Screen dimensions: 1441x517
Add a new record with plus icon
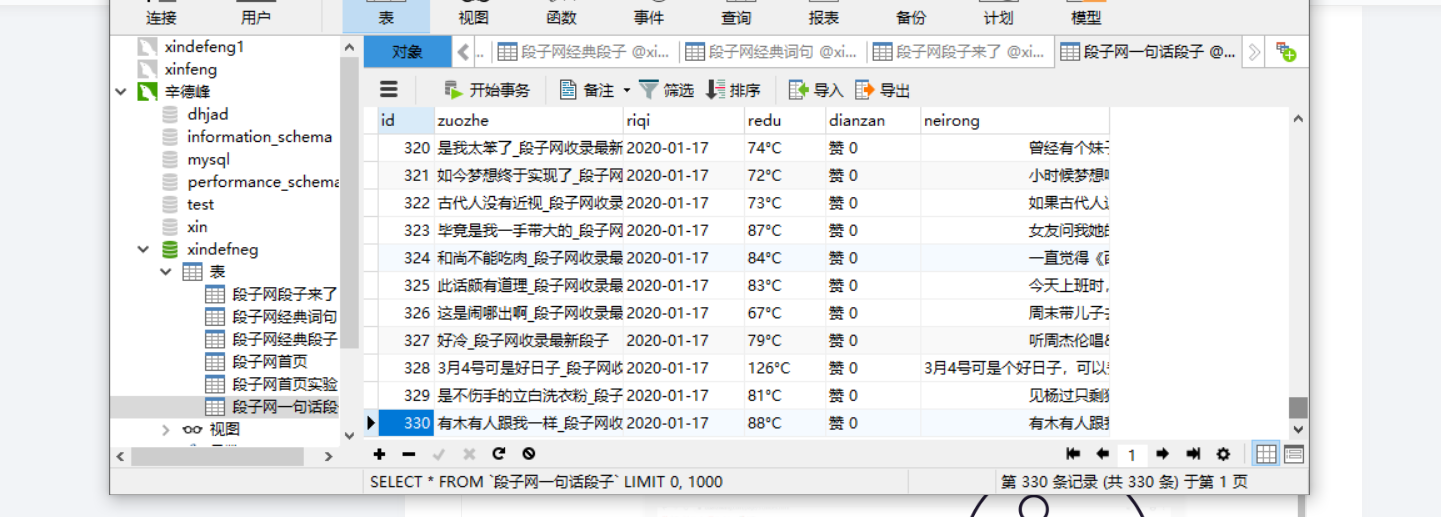coord(379,454)
